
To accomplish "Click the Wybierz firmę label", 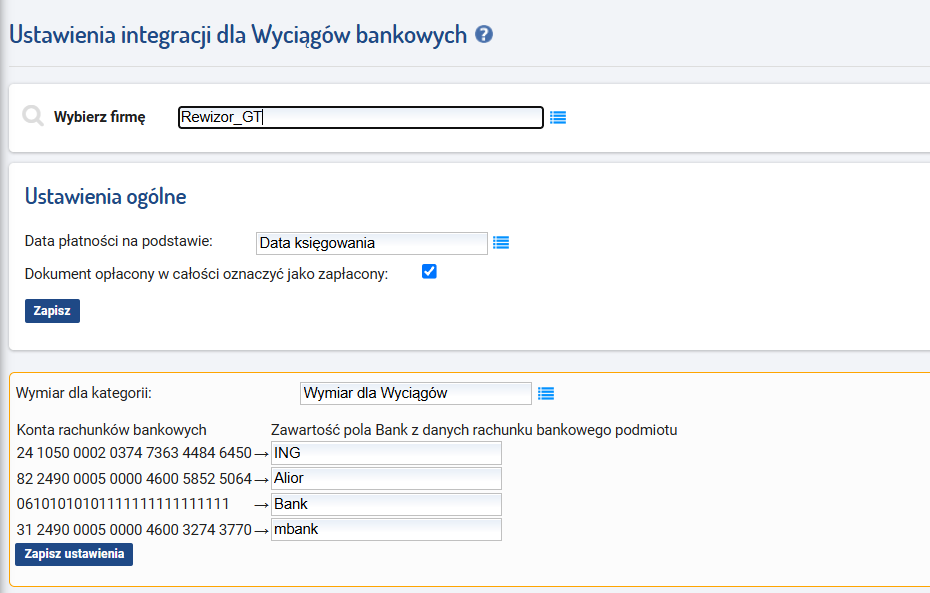I will click(100, 117).
